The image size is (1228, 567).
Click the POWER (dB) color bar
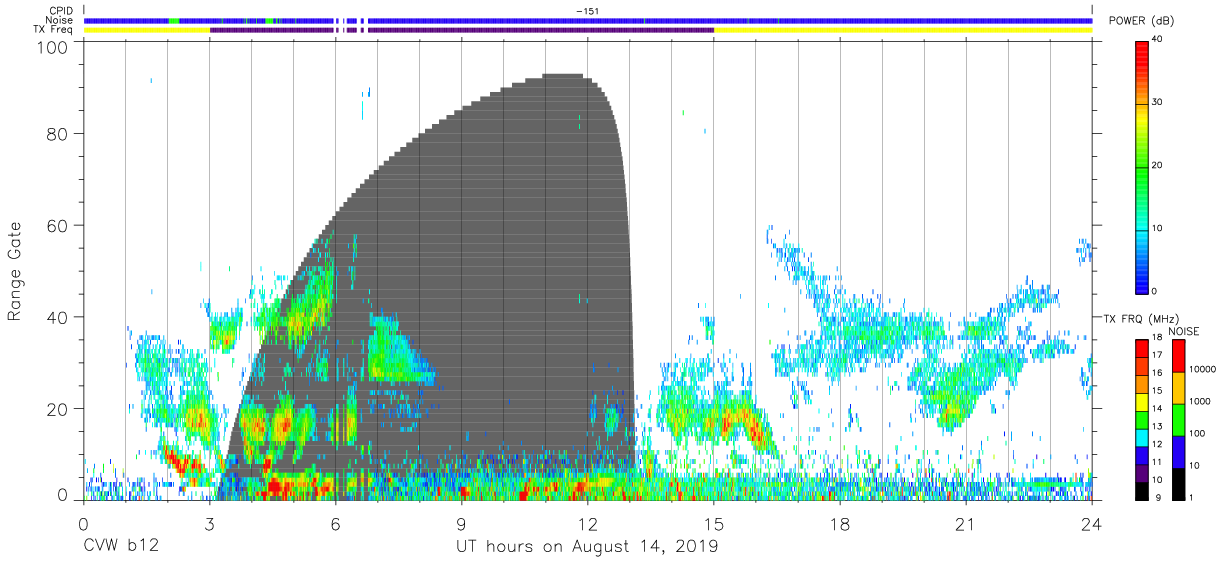[x=1143, y=166]
